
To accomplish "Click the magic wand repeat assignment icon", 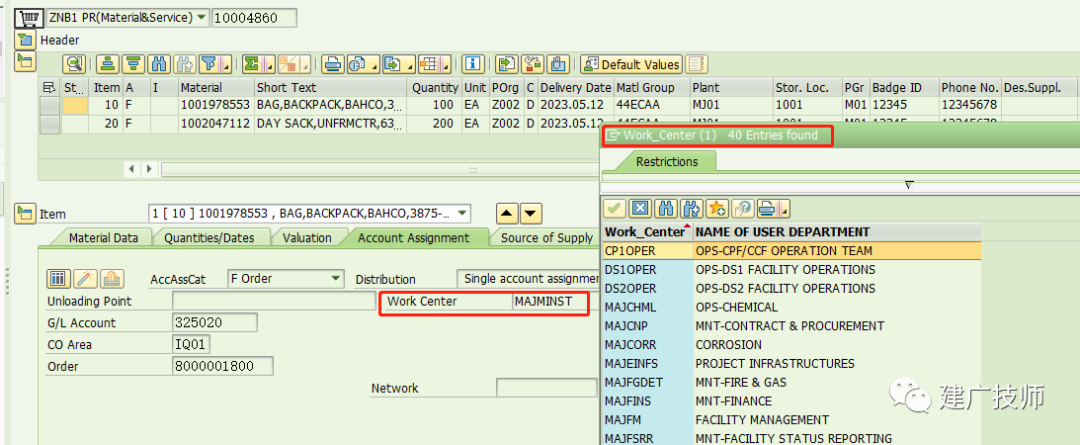I will [85, 279].
